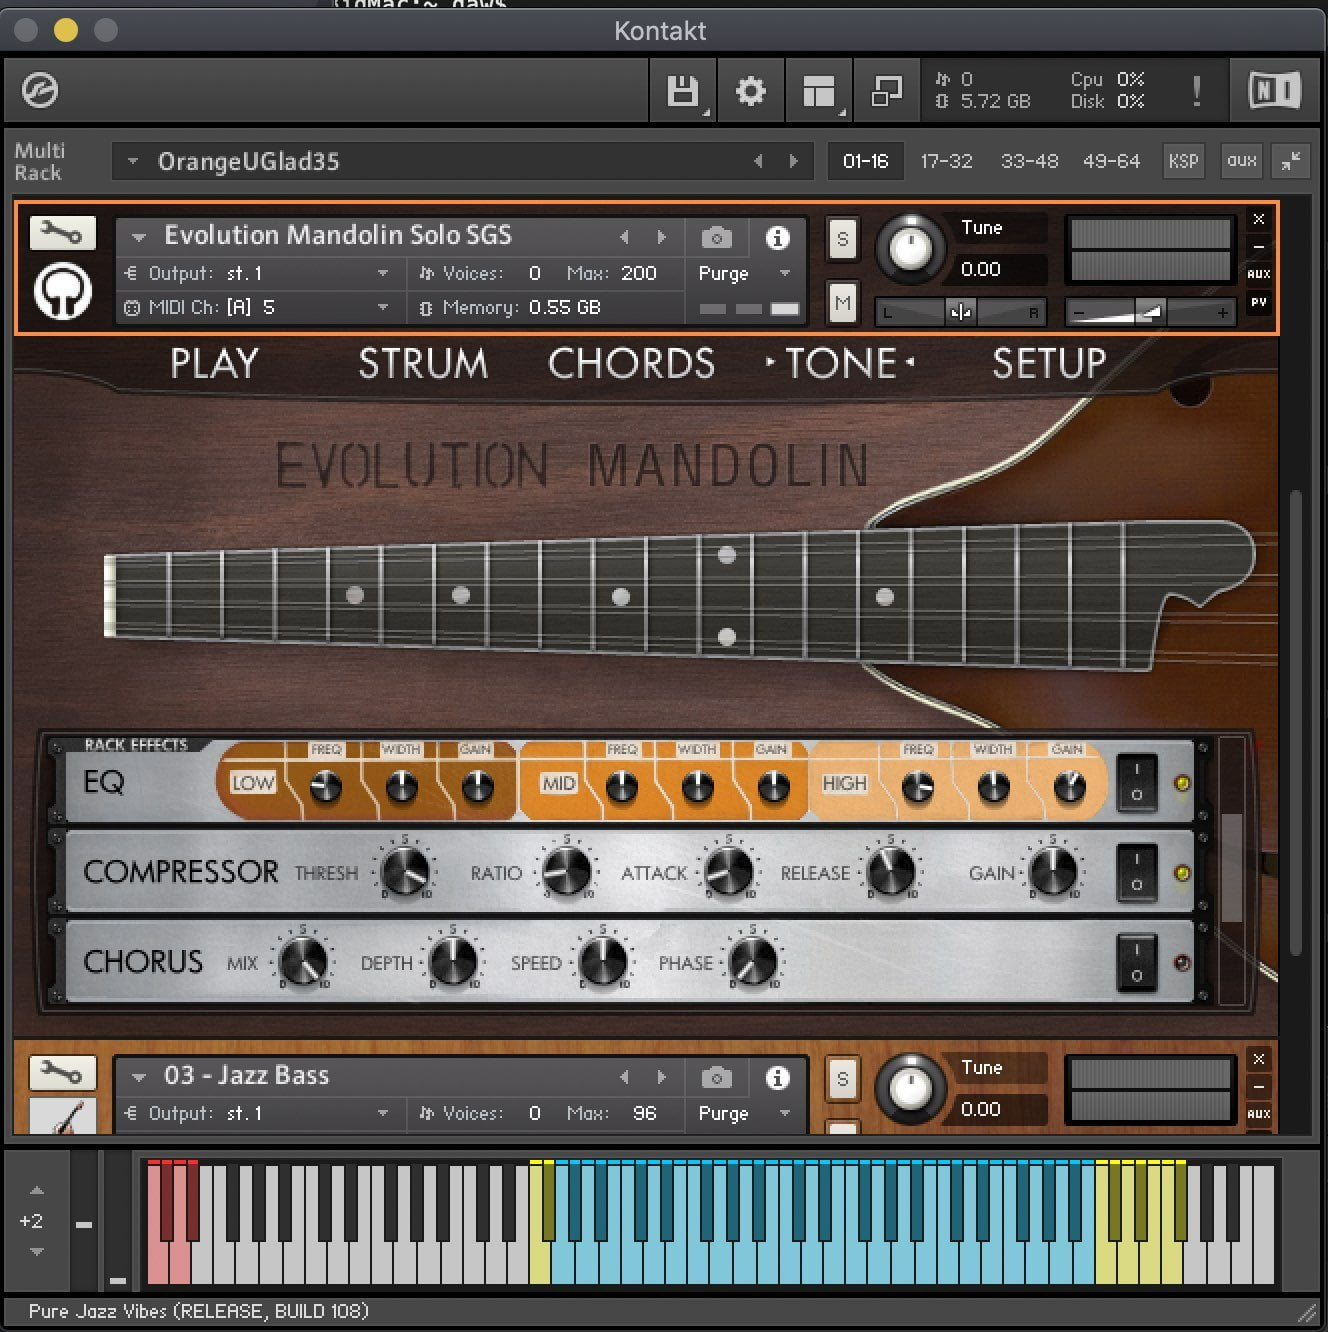1328x1332 pixels.
Task: Open the Purge dropdown for Evolution Mandolin
Action: coord(743,273)
